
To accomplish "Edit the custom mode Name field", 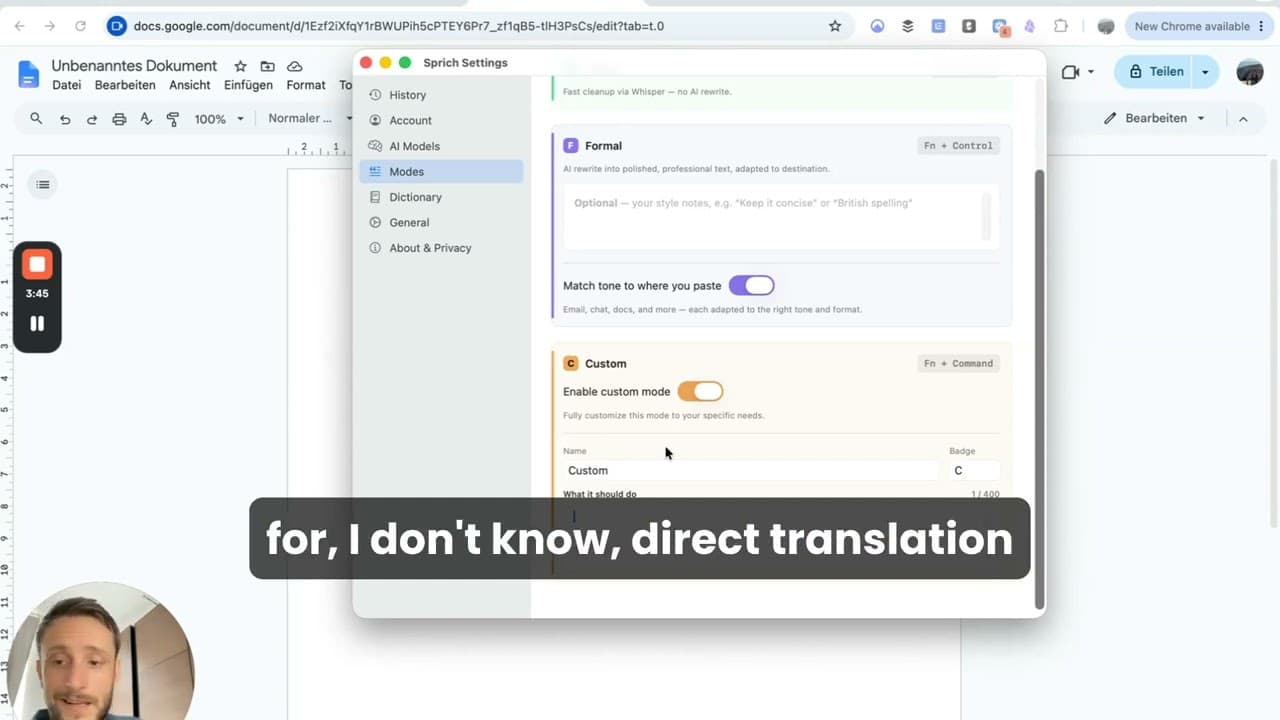I will pos(750,470).
